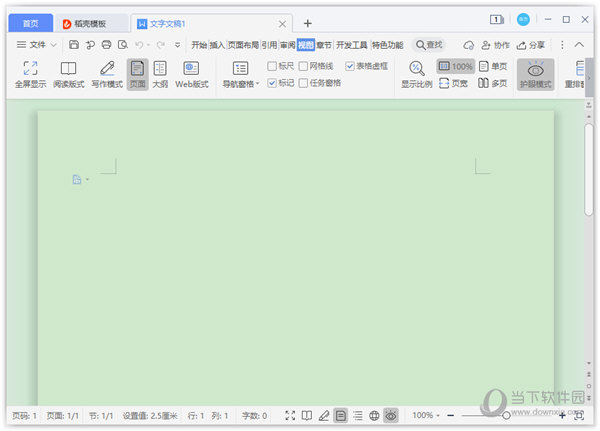Open the paste options icon in document

point(77,180)
